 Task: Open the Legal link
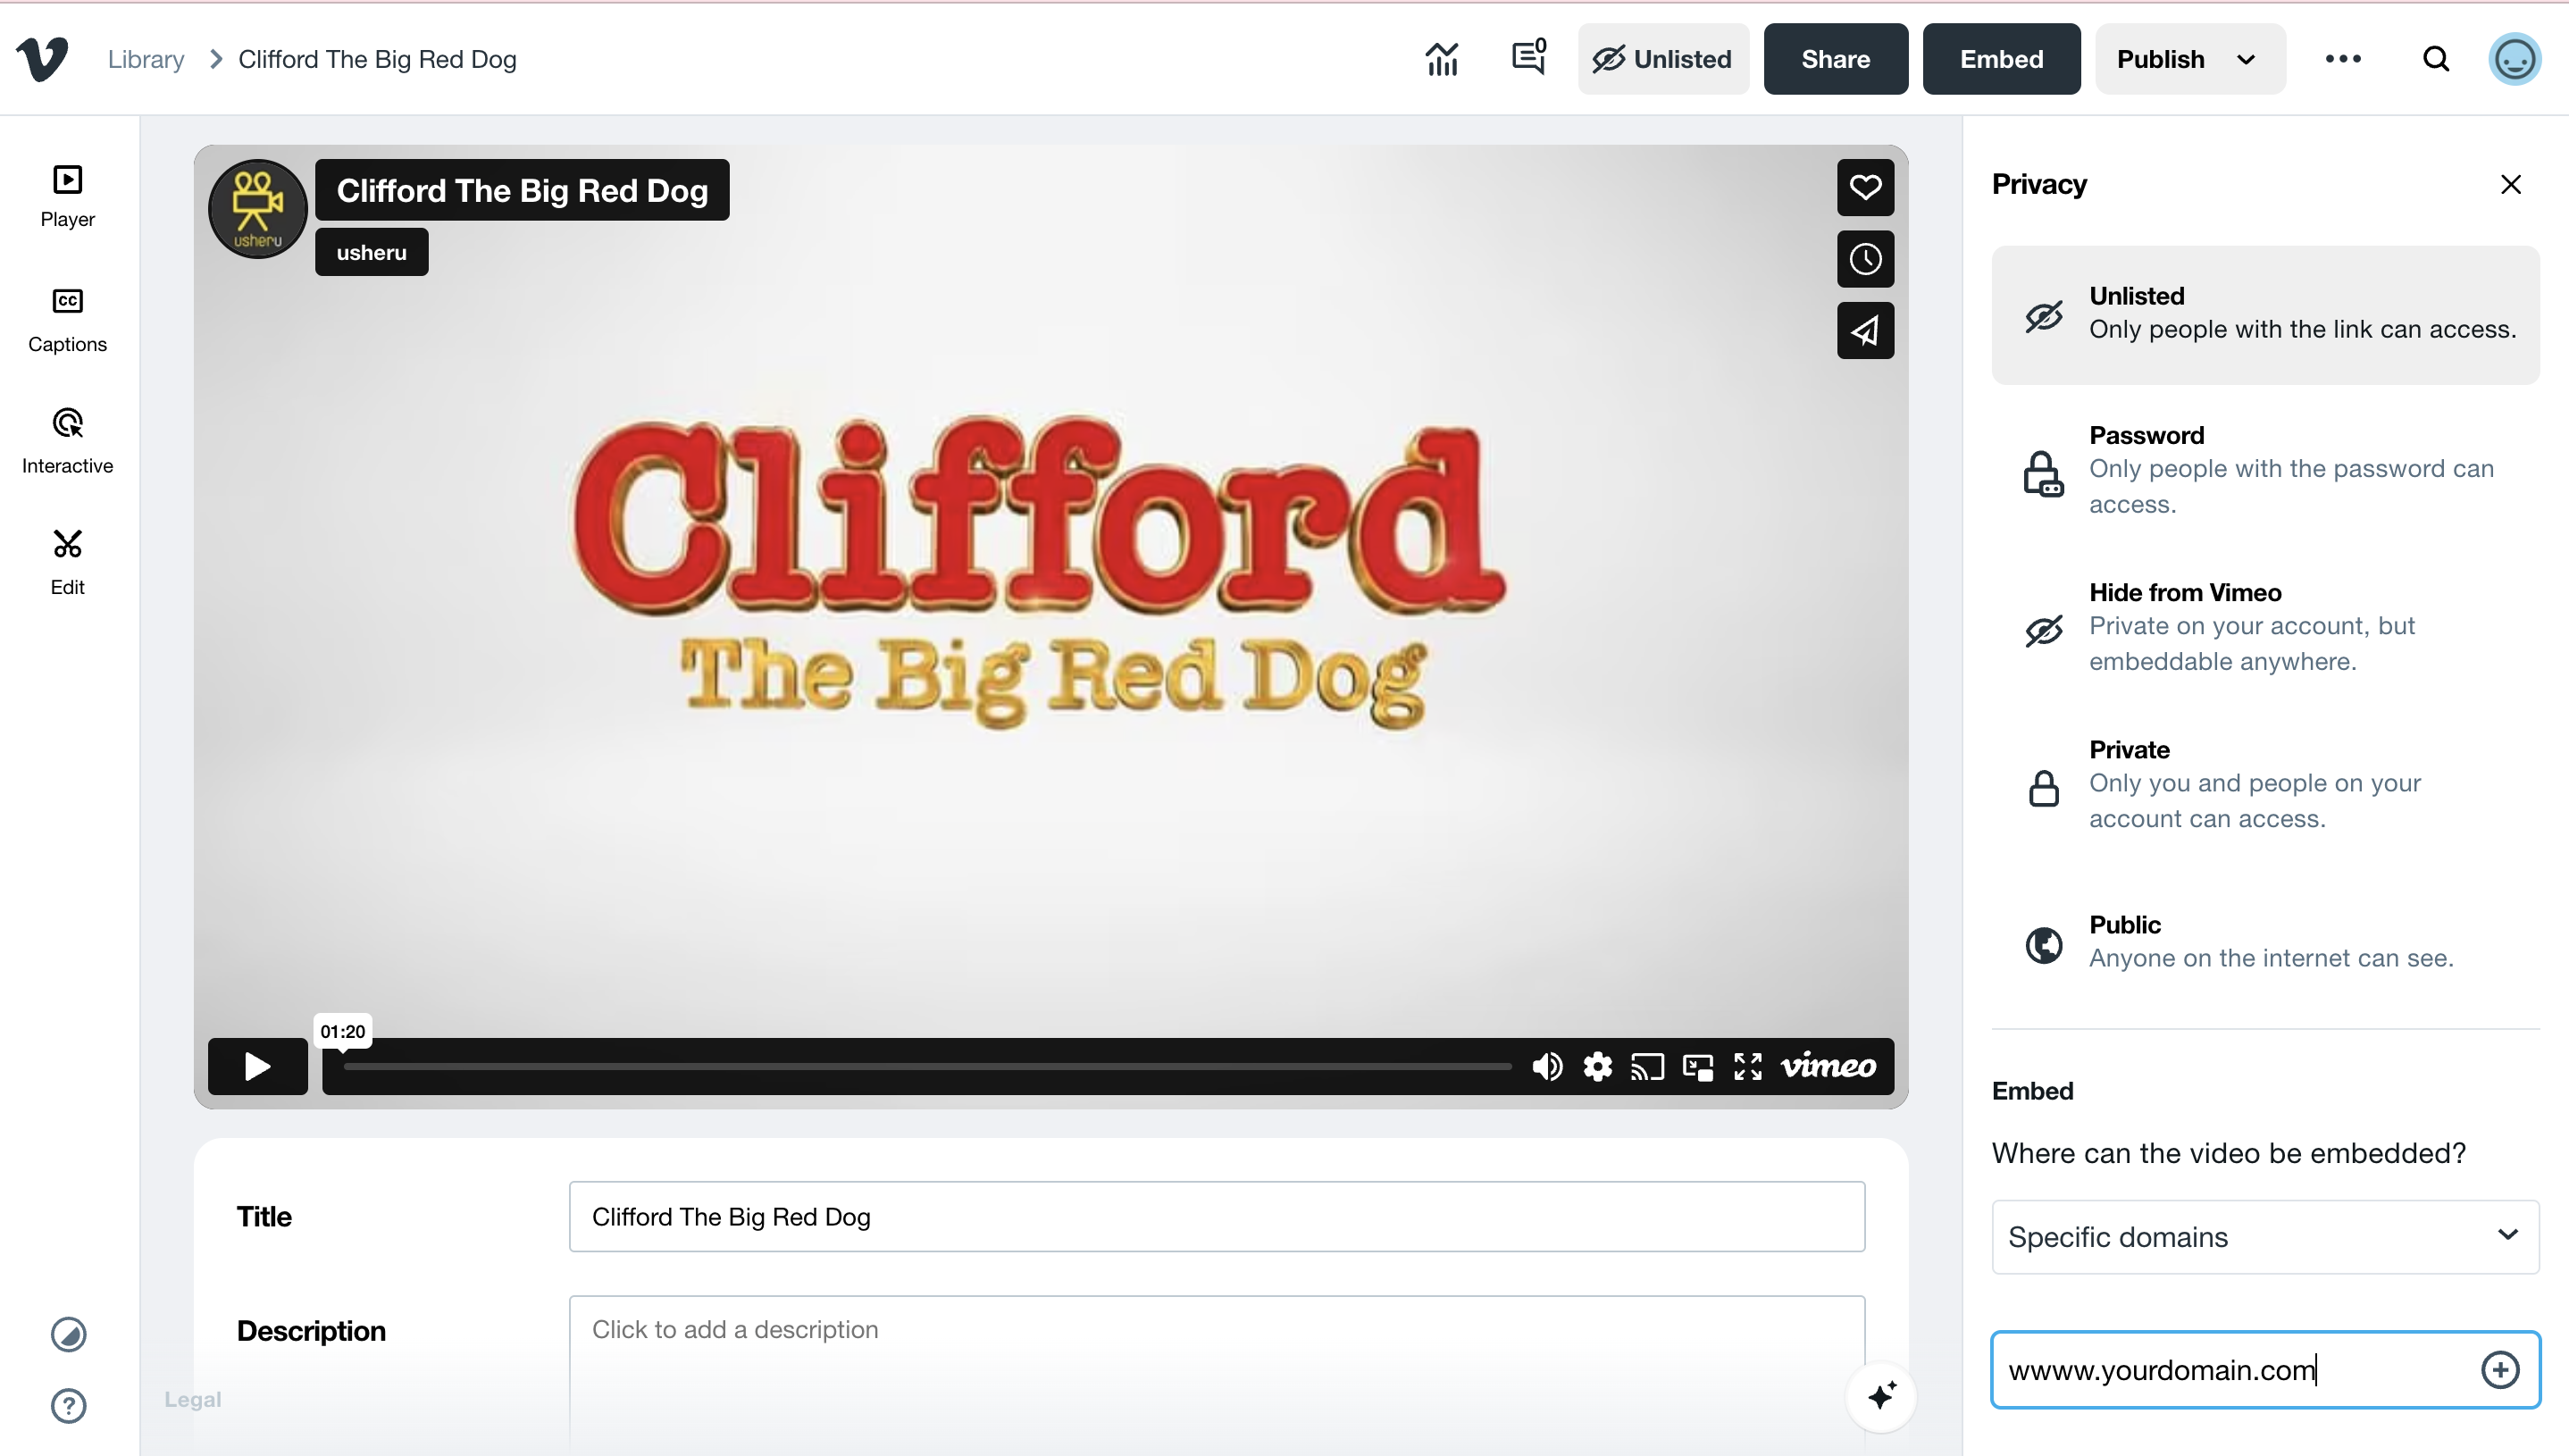tap(193, 1399)
